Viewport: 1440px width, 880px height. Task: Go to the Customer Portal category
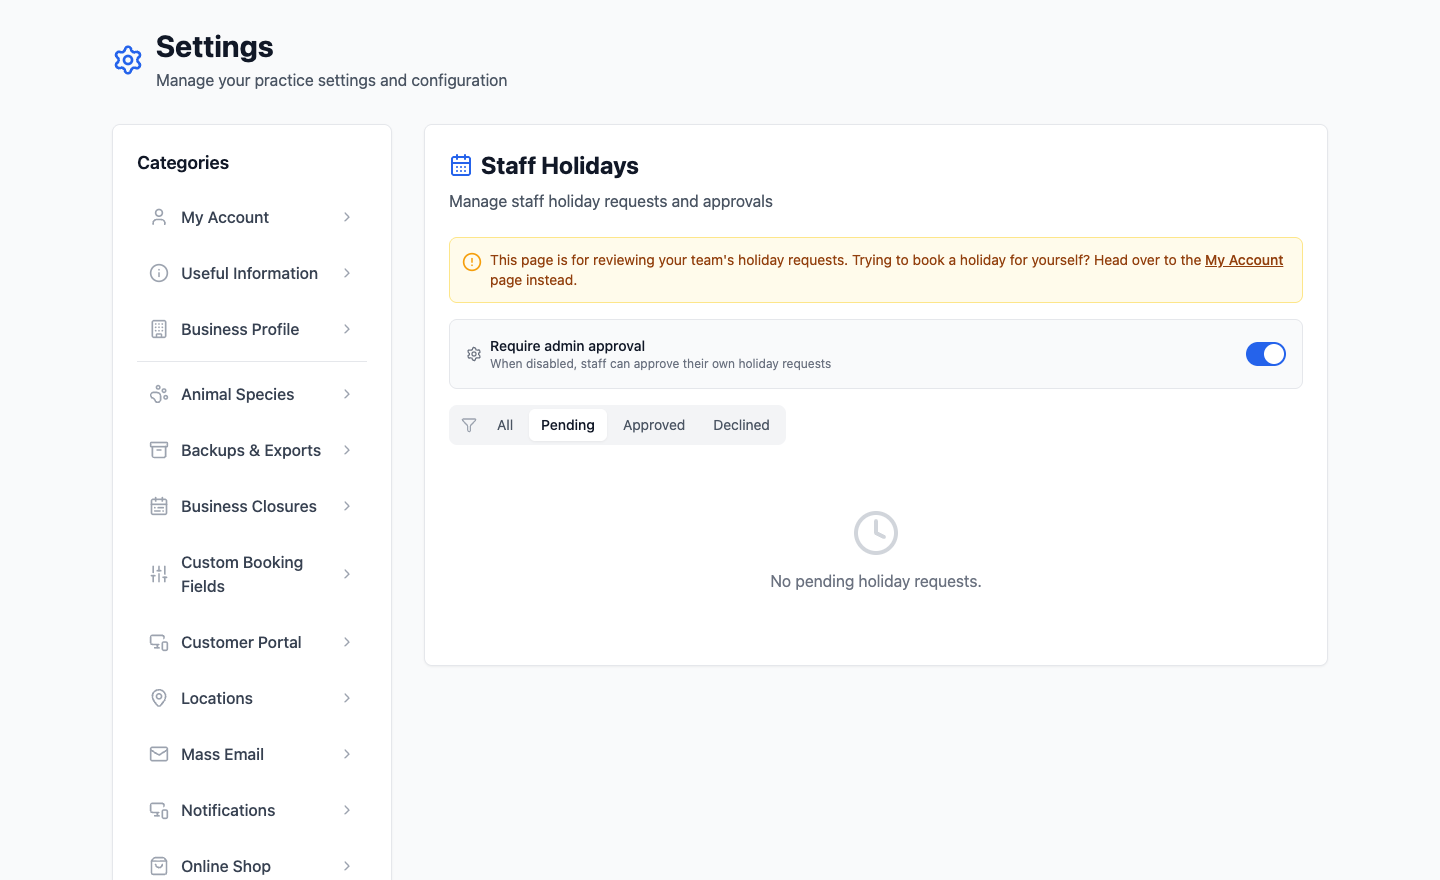click(x=252, y=642)
